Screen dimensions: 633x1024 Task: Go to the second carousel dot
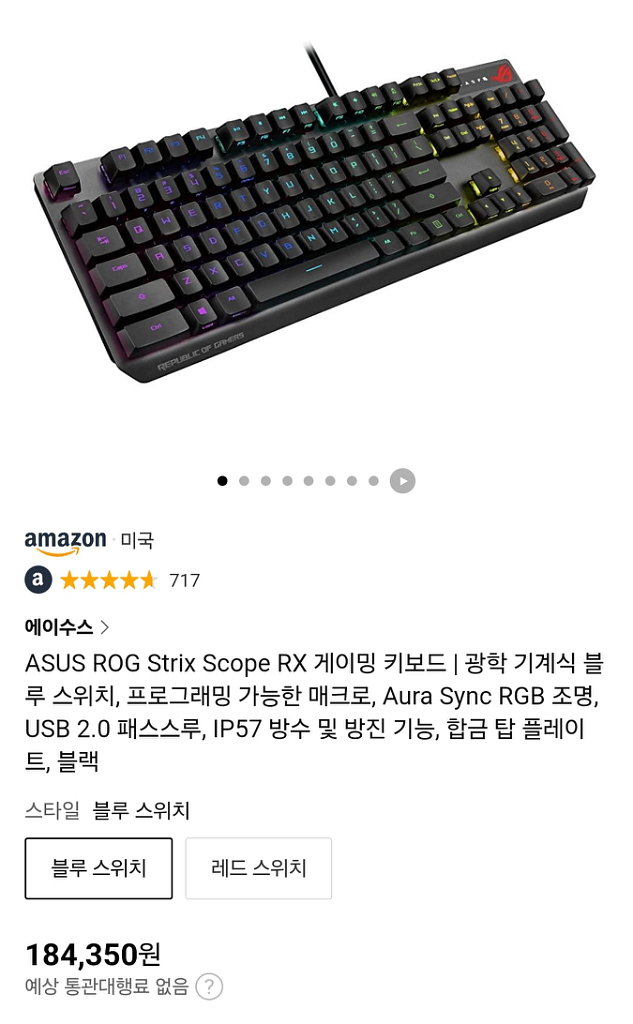(x=244, y=481)
